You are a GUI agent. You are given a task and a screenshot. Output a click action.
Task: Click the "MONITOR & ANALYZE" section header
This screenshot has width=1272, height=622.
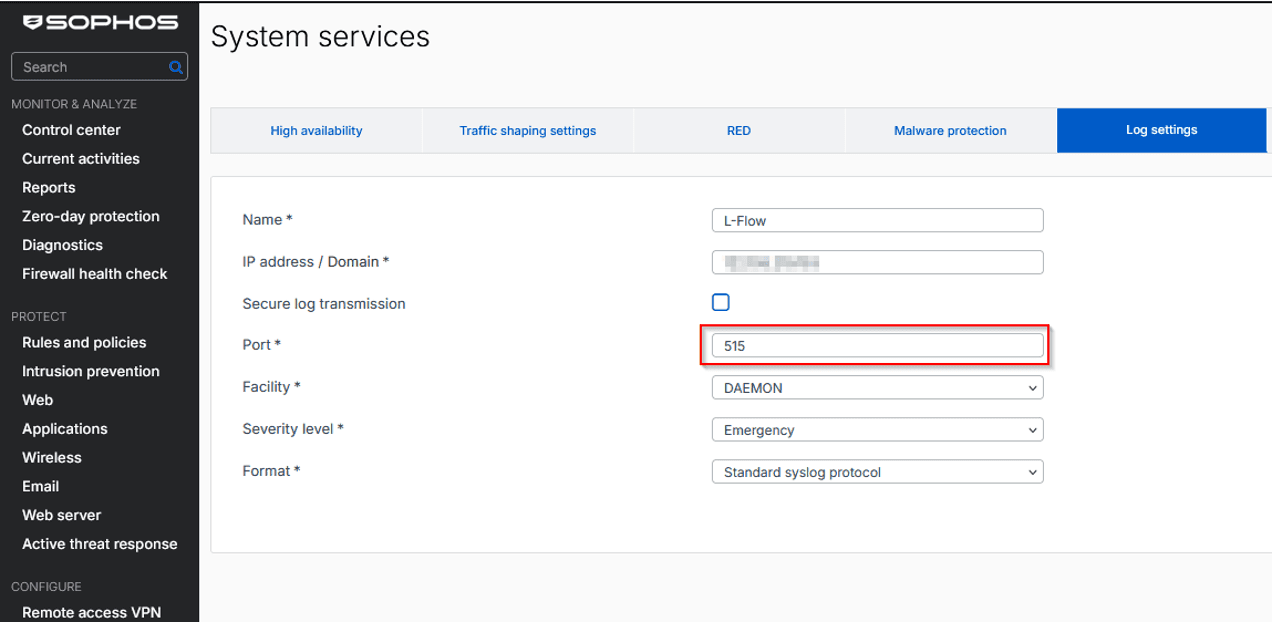click(74, 104)
